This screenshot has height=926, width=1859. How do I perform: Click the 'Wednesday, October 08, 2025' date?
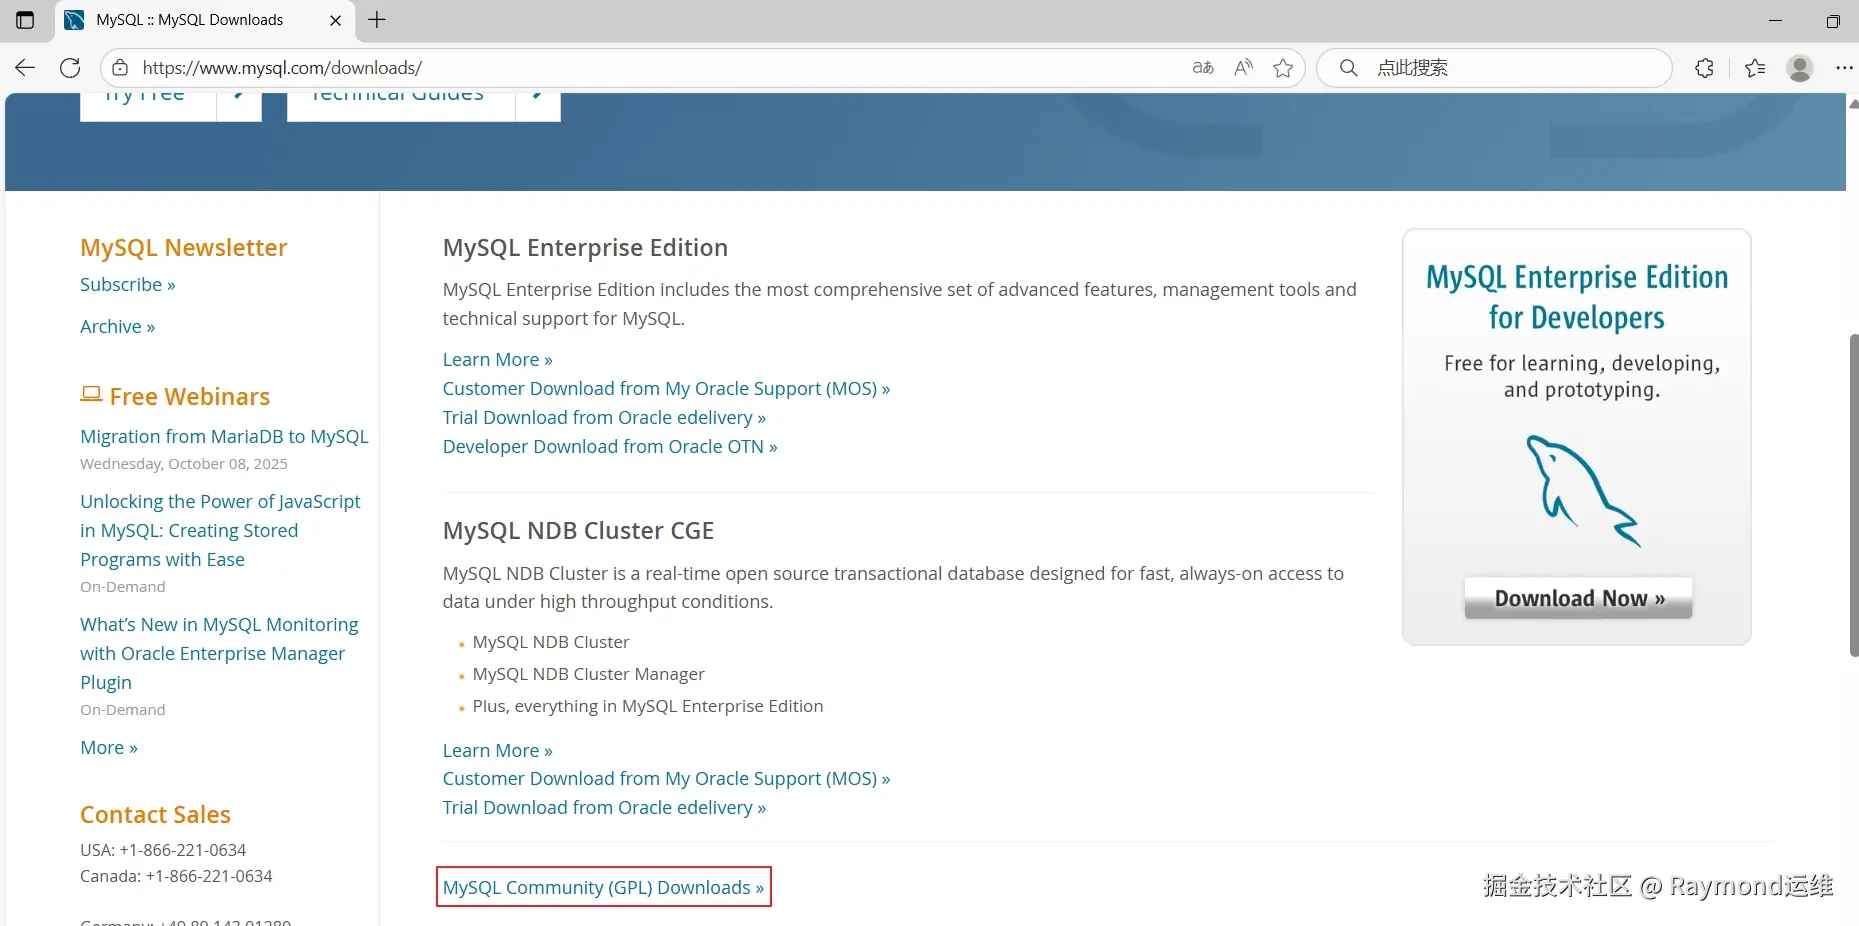[184, 464]
